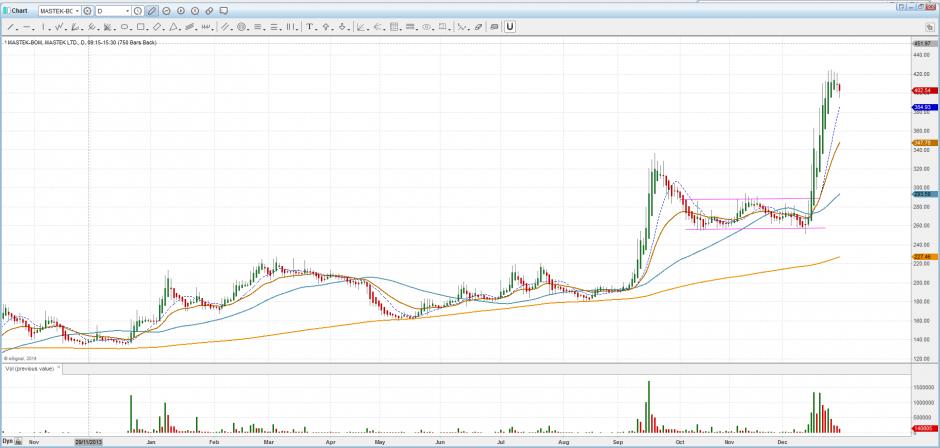Select the triangle drawing tool
940x448 pixels.
(173, 27)
